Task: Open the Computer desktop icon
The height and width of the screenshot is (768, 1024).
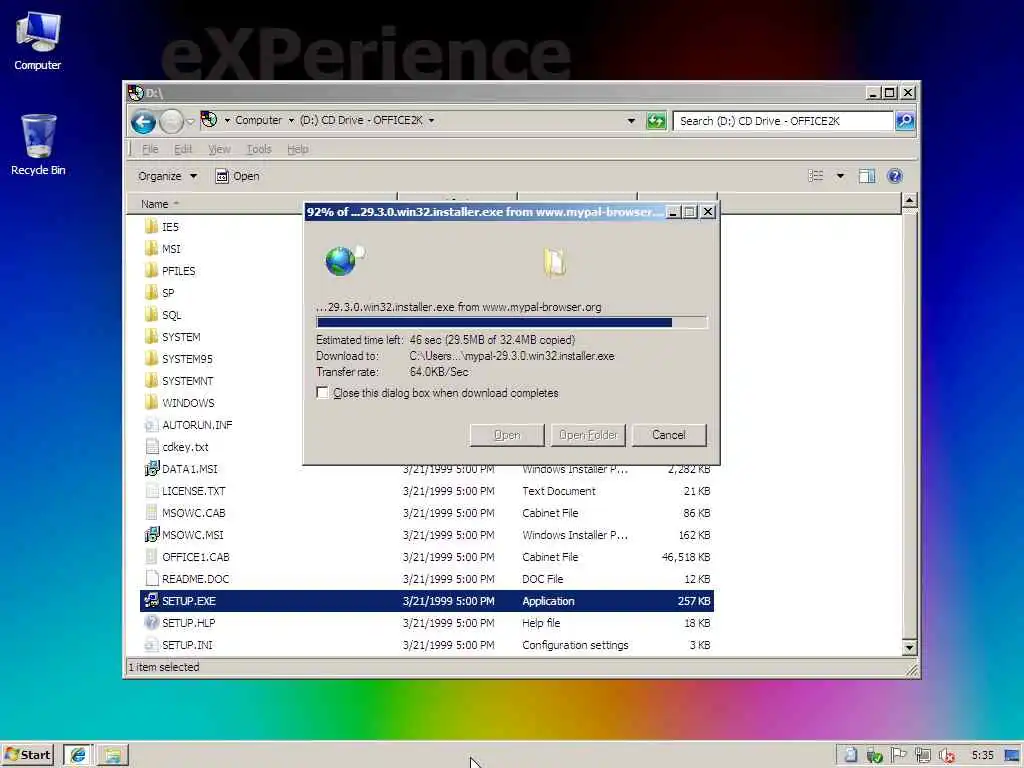Action: pyautogui.click(x=37, y=41)
